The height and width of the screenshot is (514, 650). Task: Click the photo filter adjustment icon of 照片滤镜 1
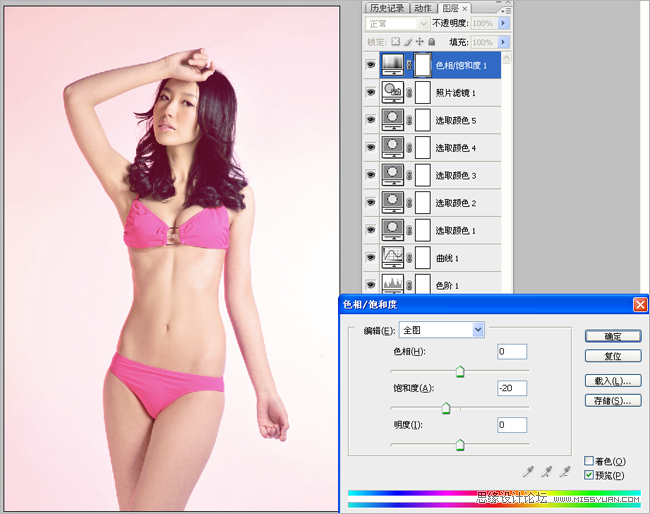coord(393,92)
